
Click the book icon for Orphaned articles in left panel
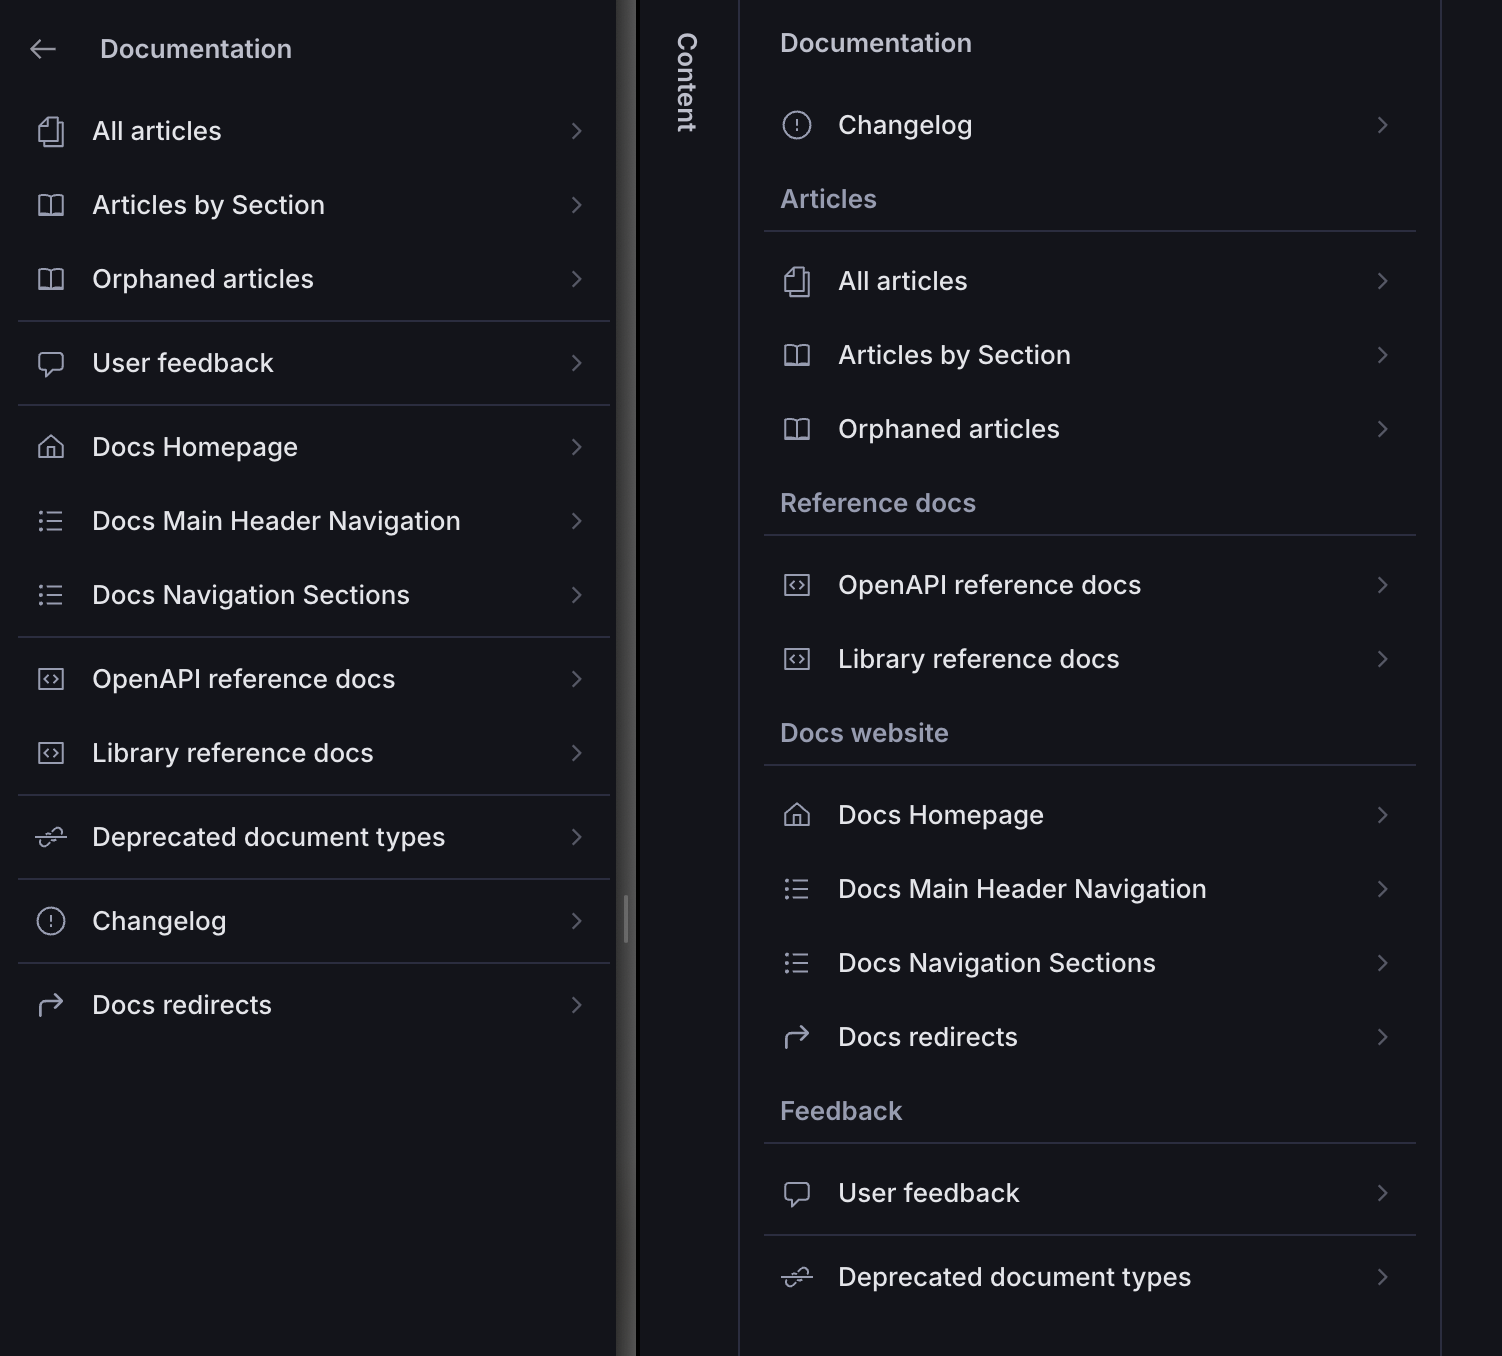pyautogui.click(x=51, y=279)
